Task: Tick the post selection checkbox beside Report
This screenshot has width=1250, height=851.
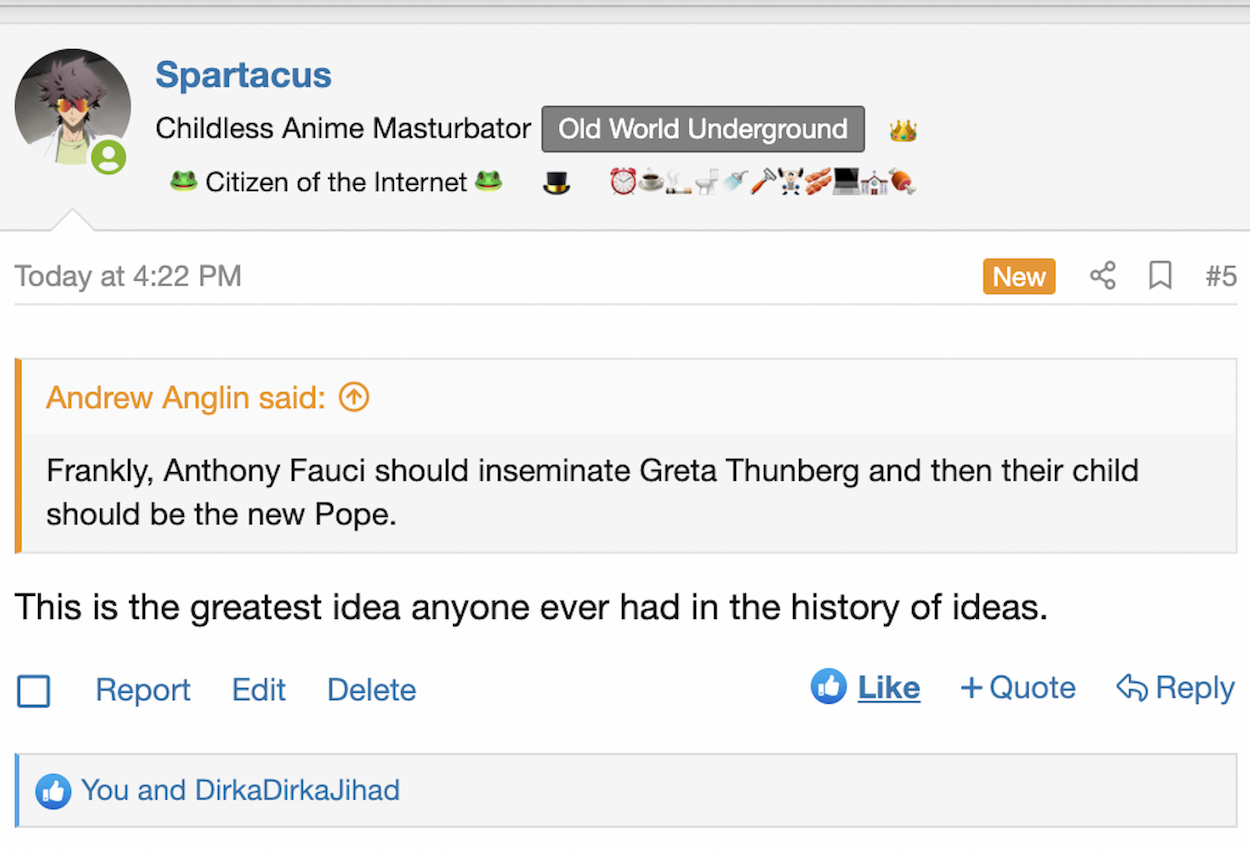Action: click(34, 691)
